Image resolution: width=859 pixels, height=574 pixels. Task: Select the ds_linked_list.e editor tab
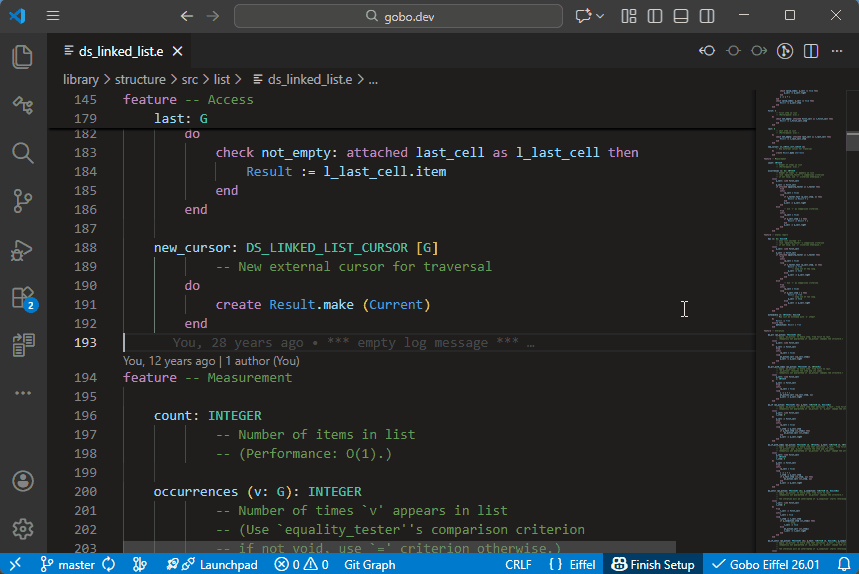coord(113,51)
